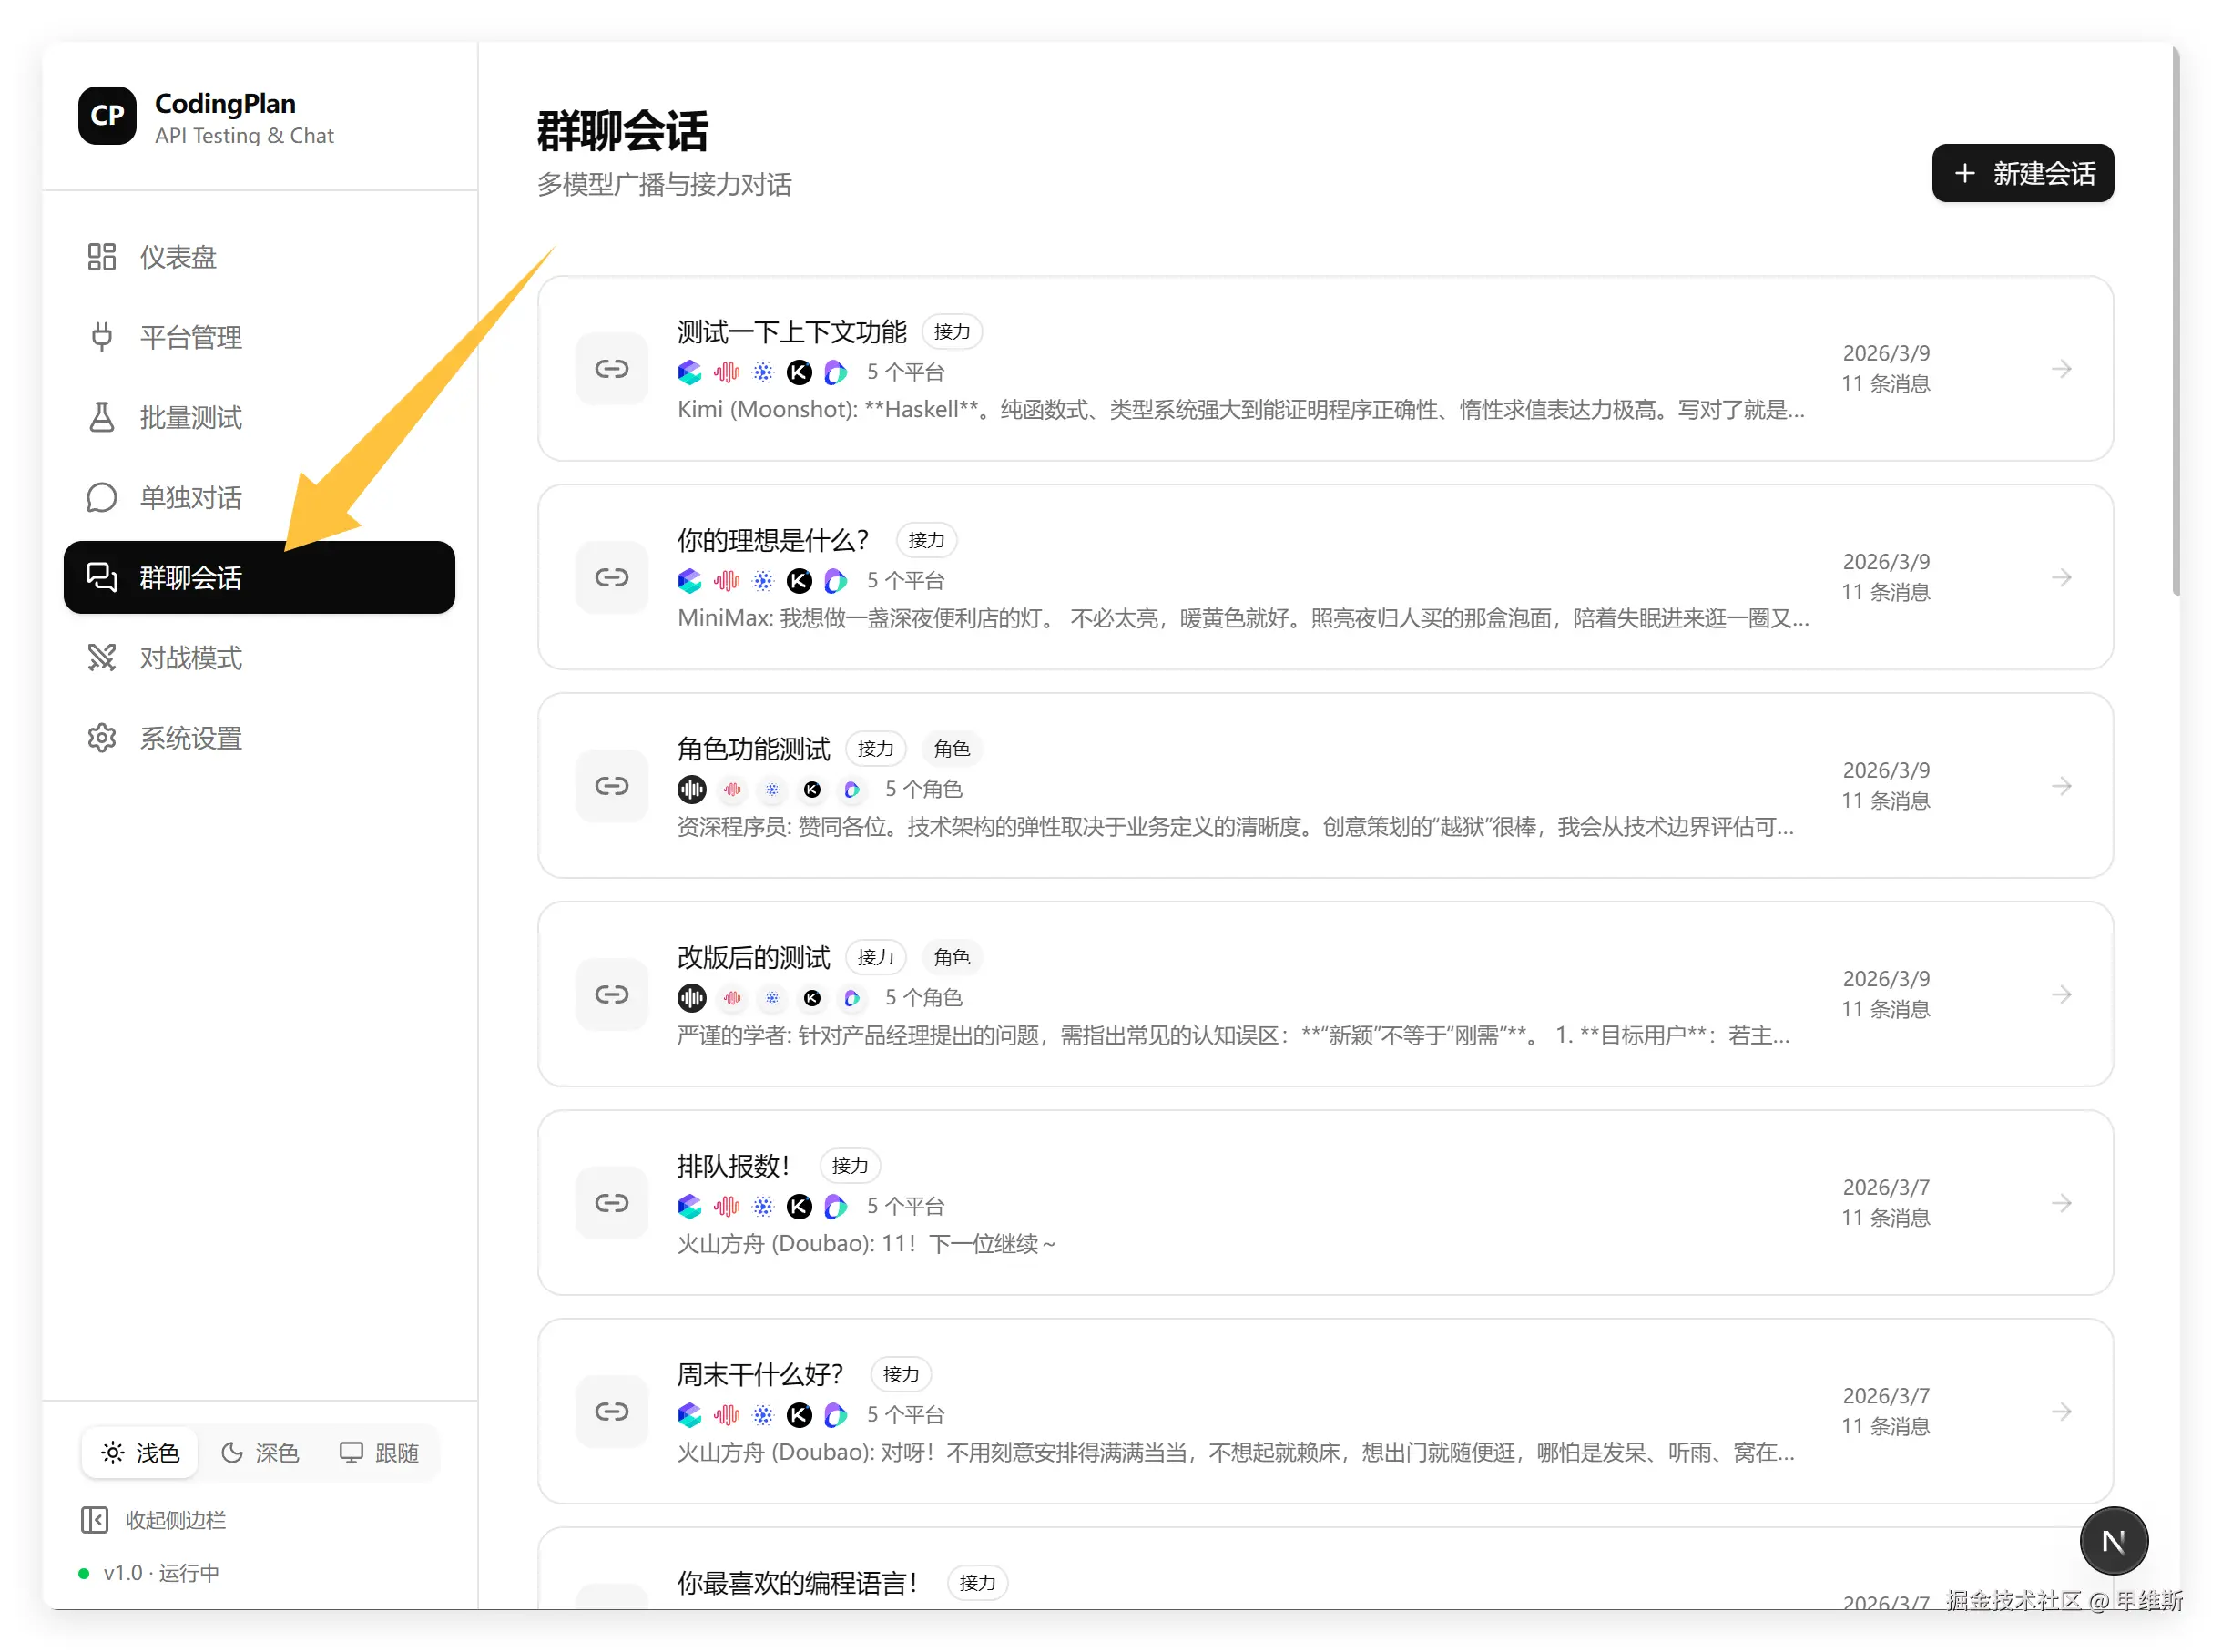Screen dimensions: 2222x1652
Task: Go to 平台管理 plug icon item
Action: [x=189, y=338]
